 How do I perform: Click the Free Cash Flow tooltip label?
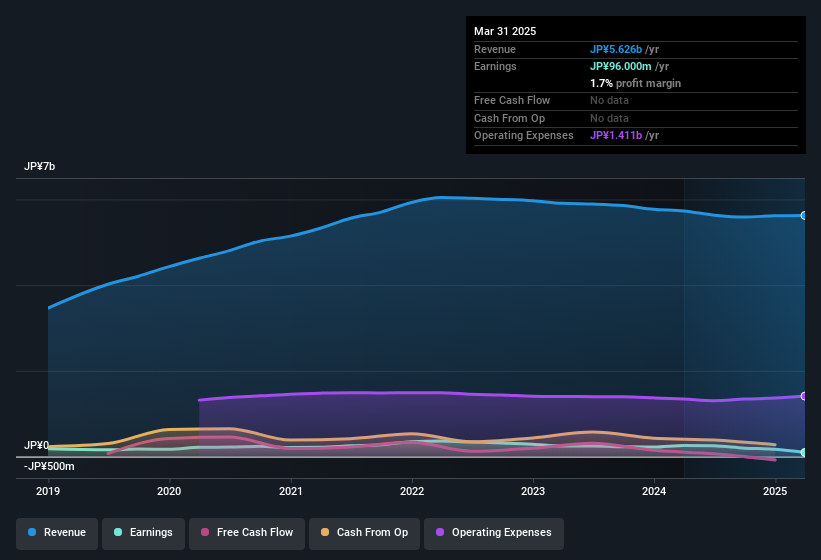pyautogui.click(x=512, y=100)
